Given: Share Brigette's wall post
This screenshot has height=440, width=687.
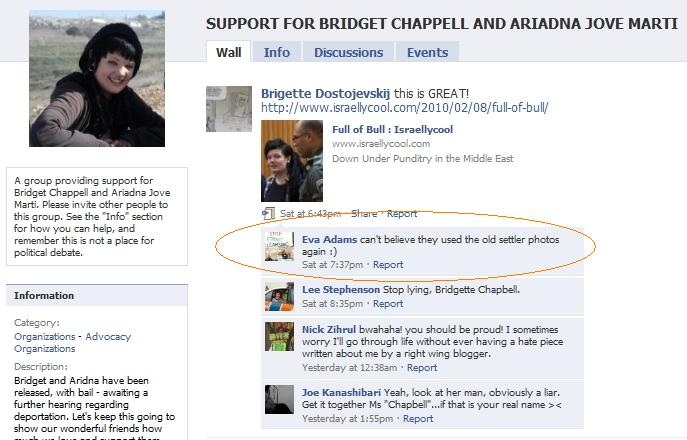Looking at the screenshot, I should tap(364, 214).
